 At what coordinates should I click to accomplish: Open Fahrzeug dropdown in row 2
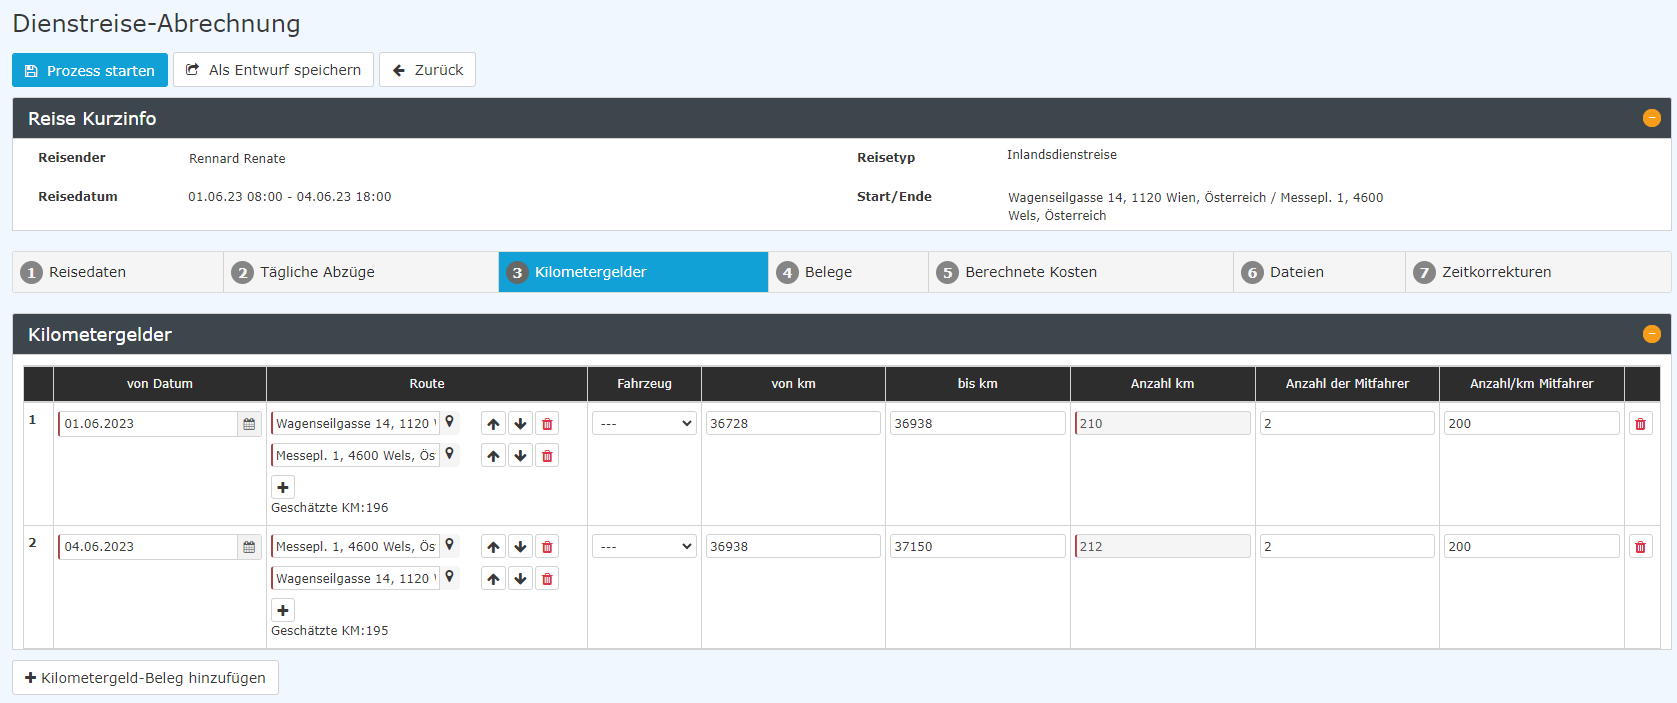[644, 547]
